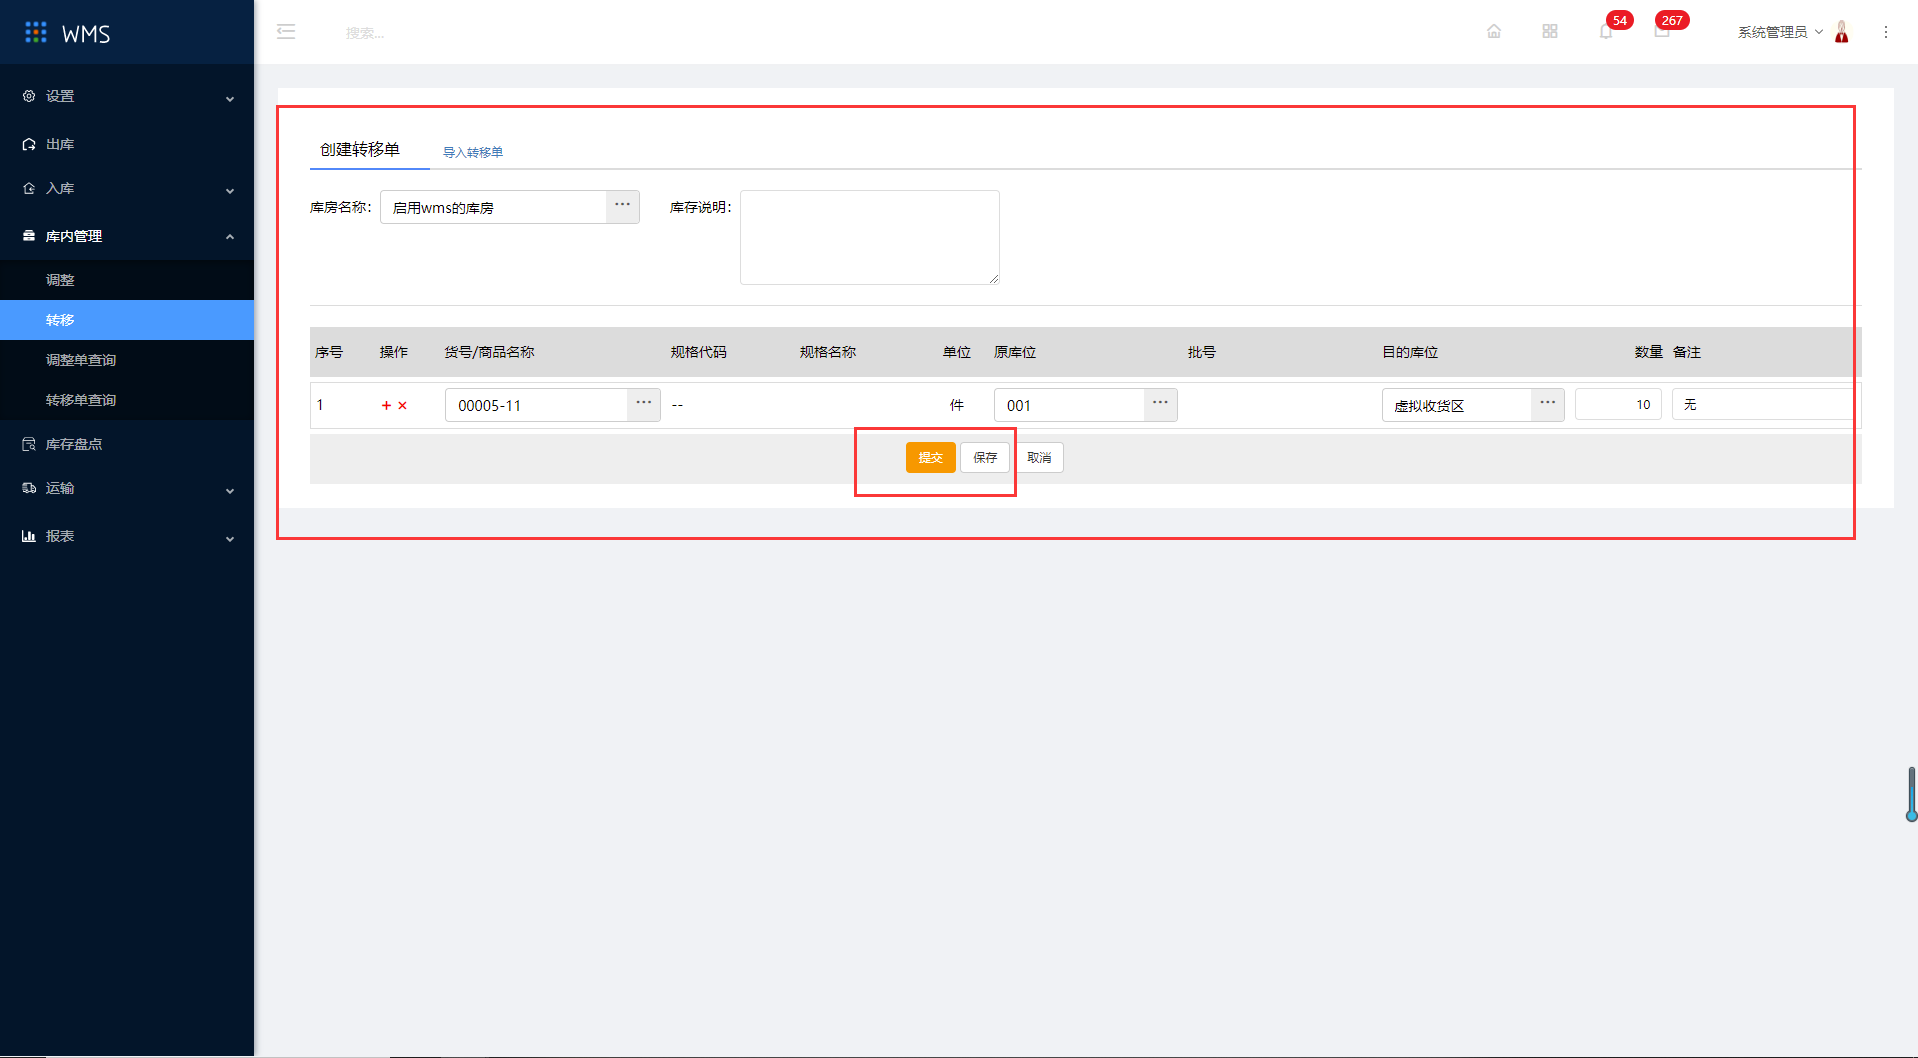Expand the 报表 menu chevron
This screenshot has width=1918, height=1058.
(230, 538)
